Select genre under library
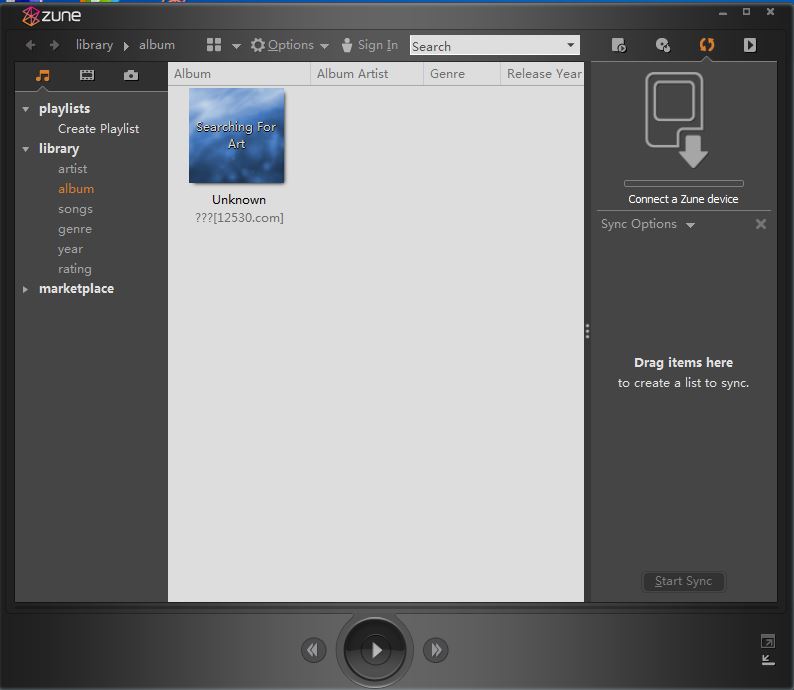 [x=74, y=229]
